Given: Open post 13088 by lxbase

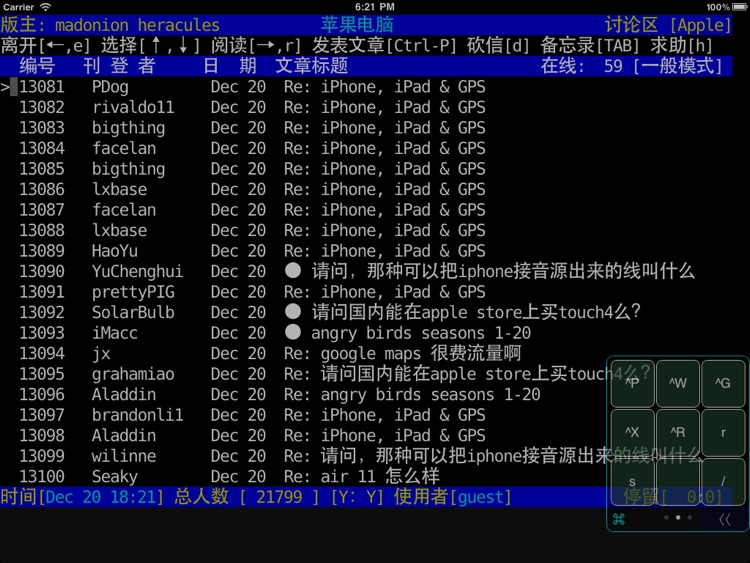Looking at the screenshot, I should point(366,231).
